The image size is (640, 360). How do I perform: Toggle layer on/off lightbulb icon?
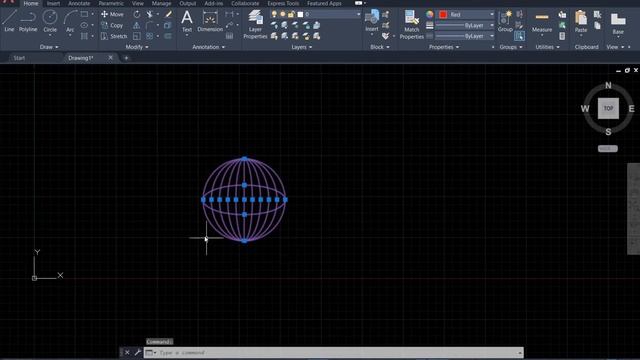(274, 14)
